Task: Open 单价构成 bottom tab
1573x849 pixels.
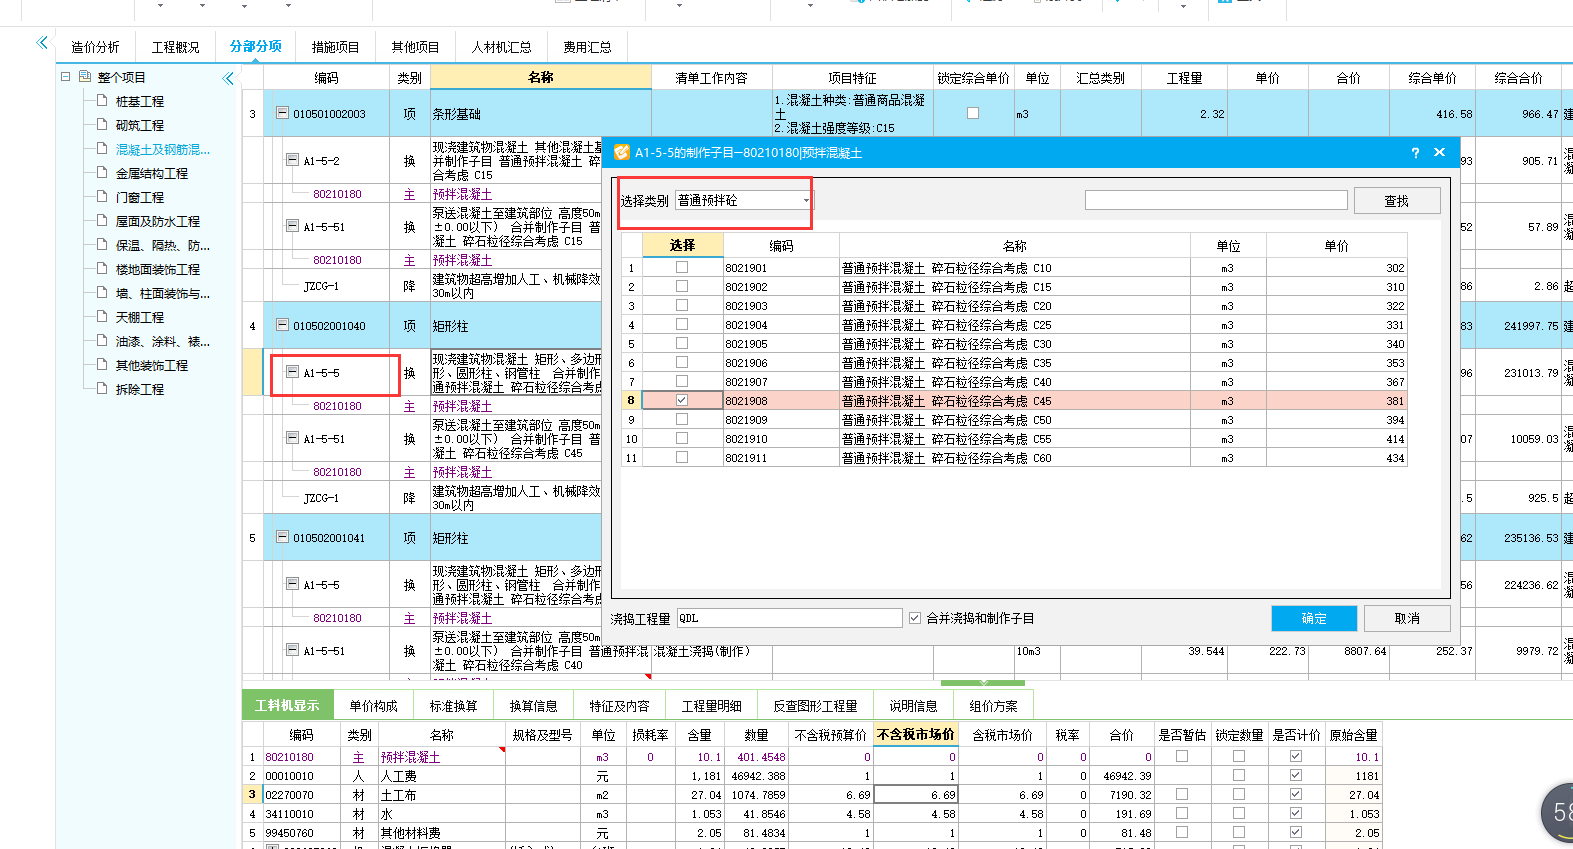Action: (373, 706)
